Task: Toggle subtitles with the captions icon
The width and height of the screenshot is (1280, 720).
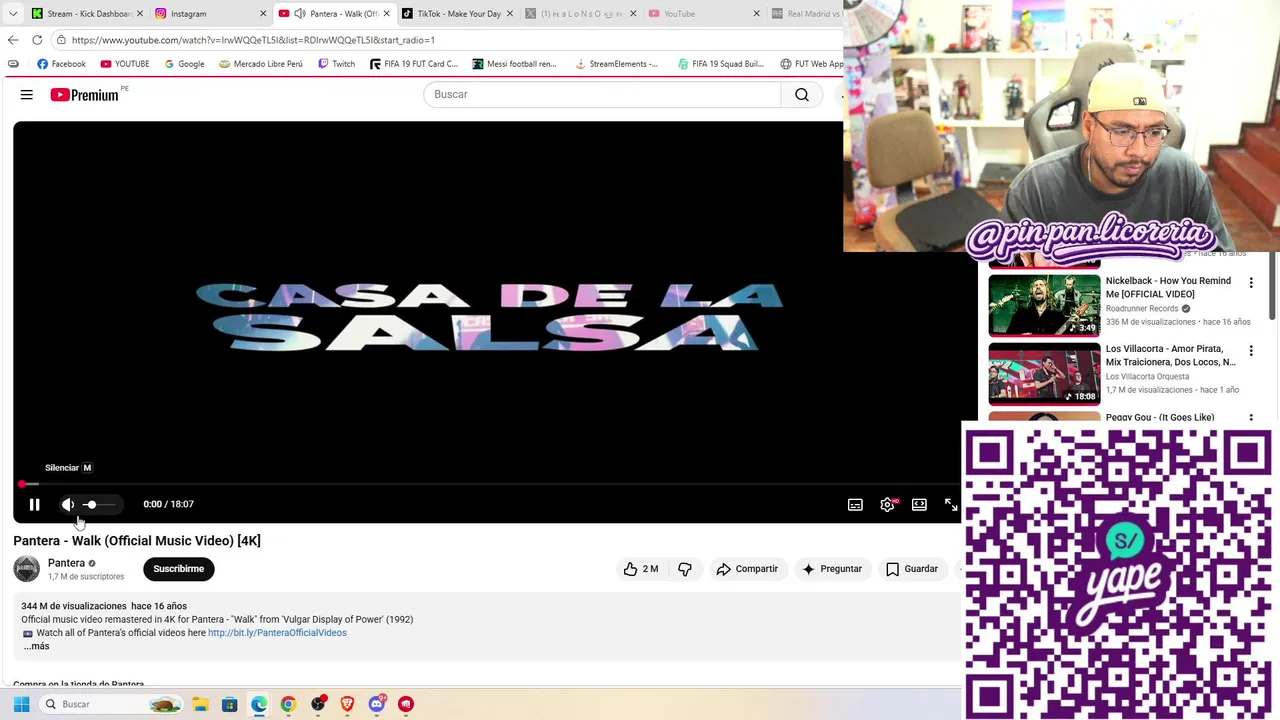Action: 855,505
